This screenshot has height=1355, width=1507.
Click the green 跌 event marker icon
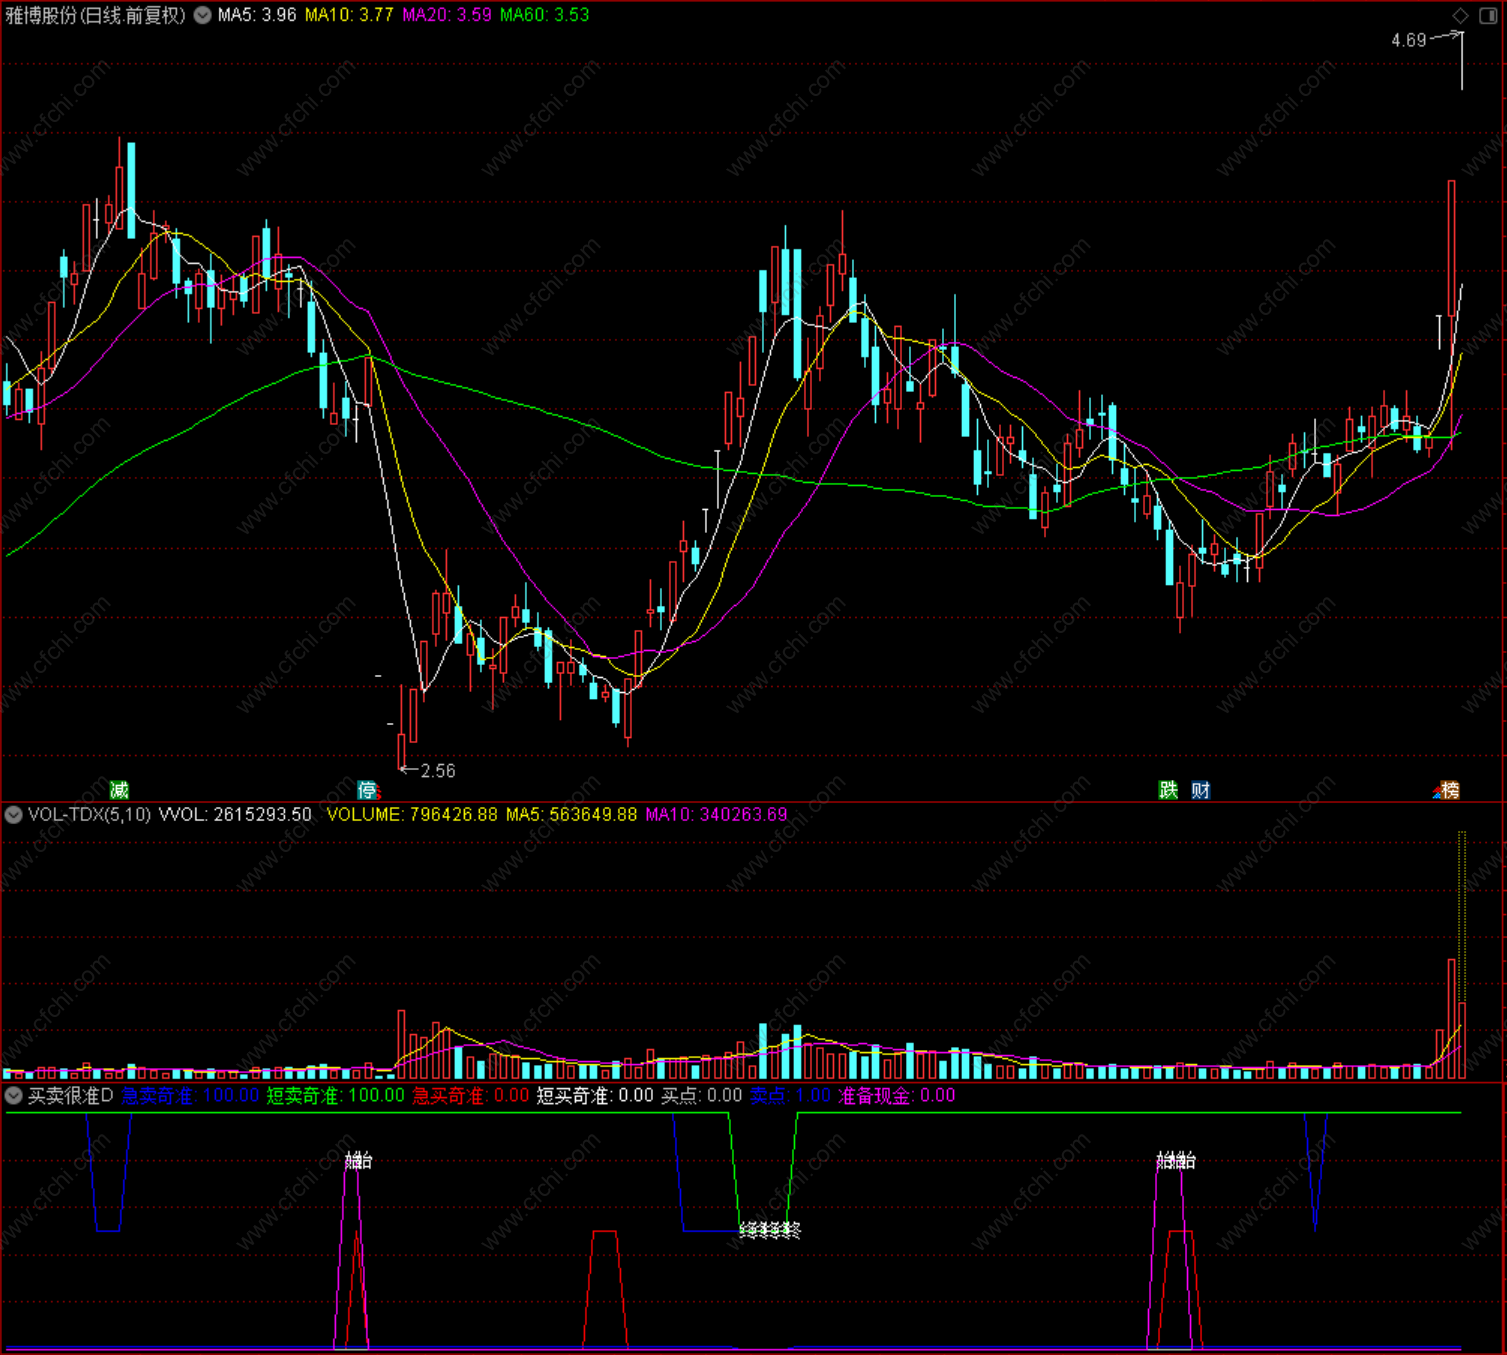pyautogui.click(x=1168, y=790)
